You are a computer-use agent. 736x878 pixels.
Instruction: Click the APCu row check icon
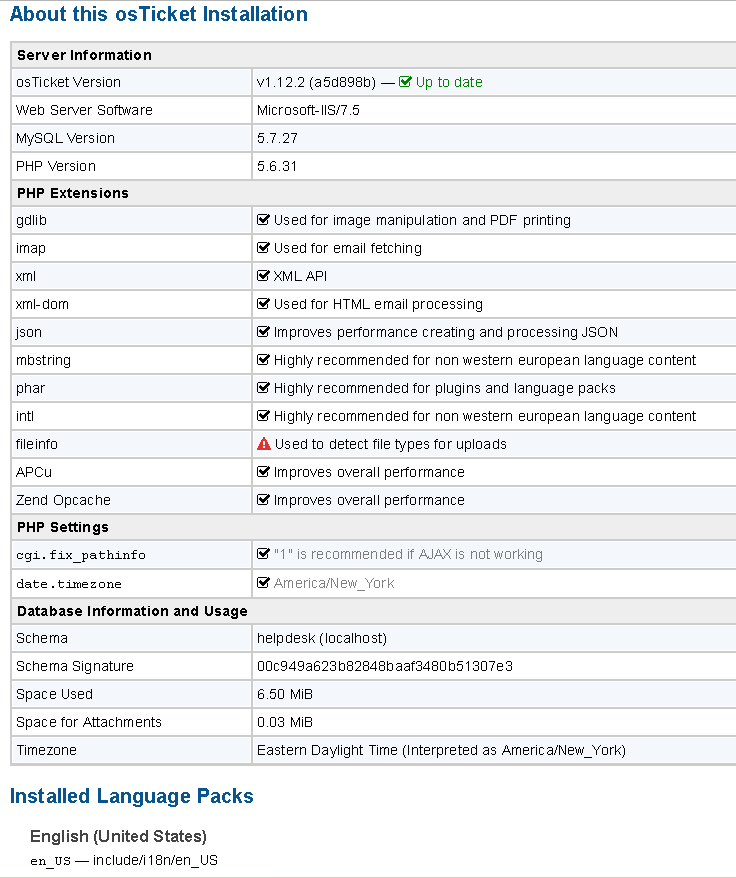coord(263,471)
